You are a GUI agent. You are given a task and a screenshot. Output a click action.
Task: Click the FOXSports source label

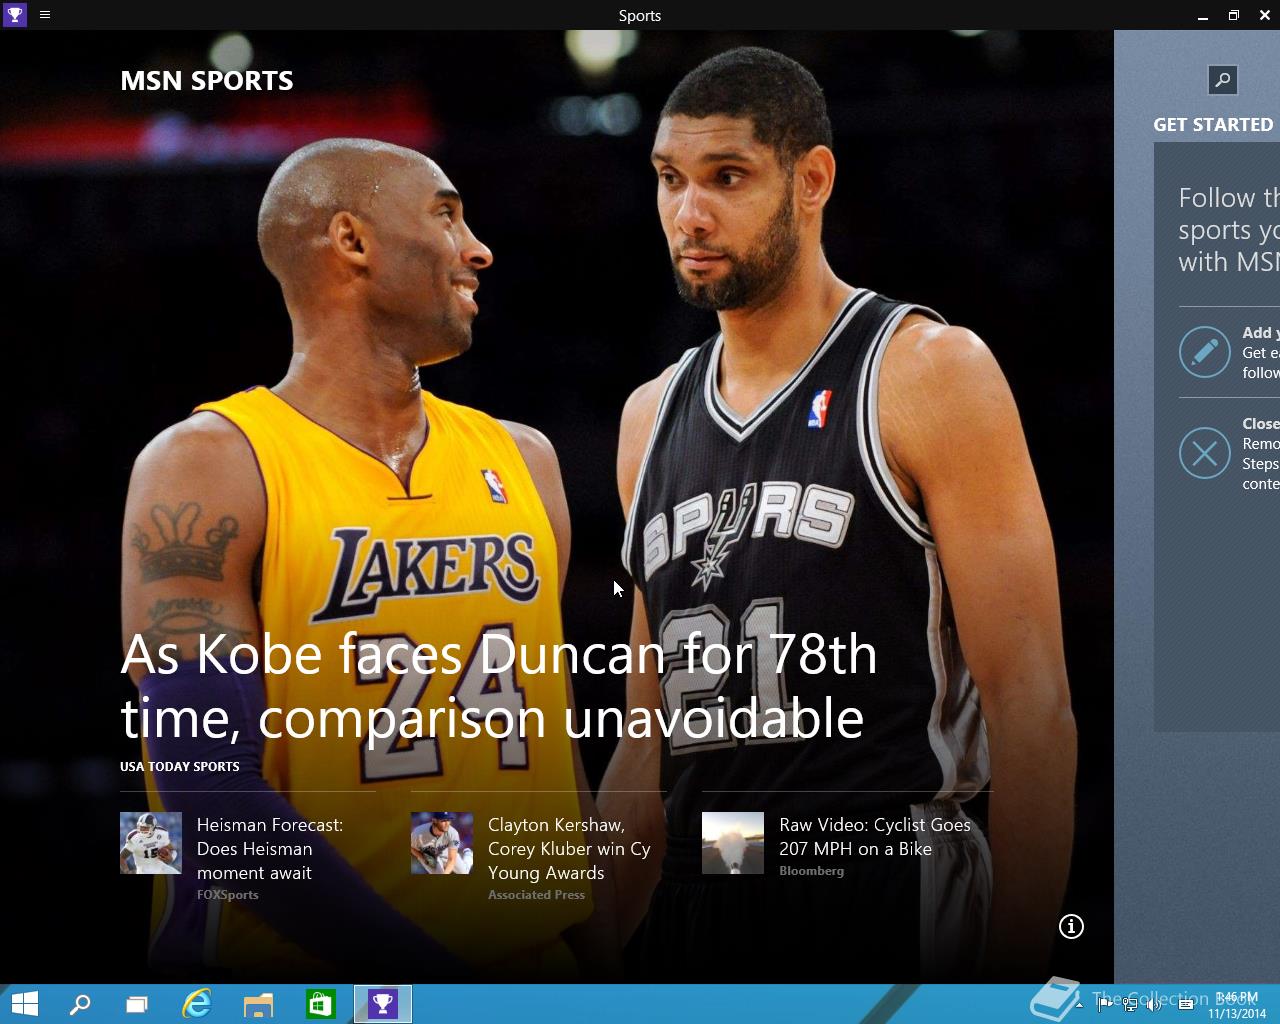click(x=228, y=895)
